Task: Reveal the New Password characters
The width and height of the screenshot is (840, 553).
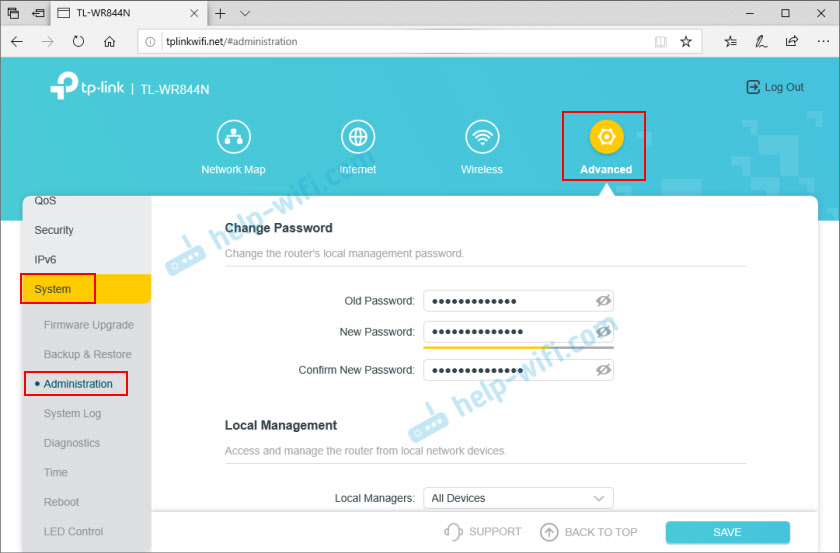Action: click(x=602, y=331)
